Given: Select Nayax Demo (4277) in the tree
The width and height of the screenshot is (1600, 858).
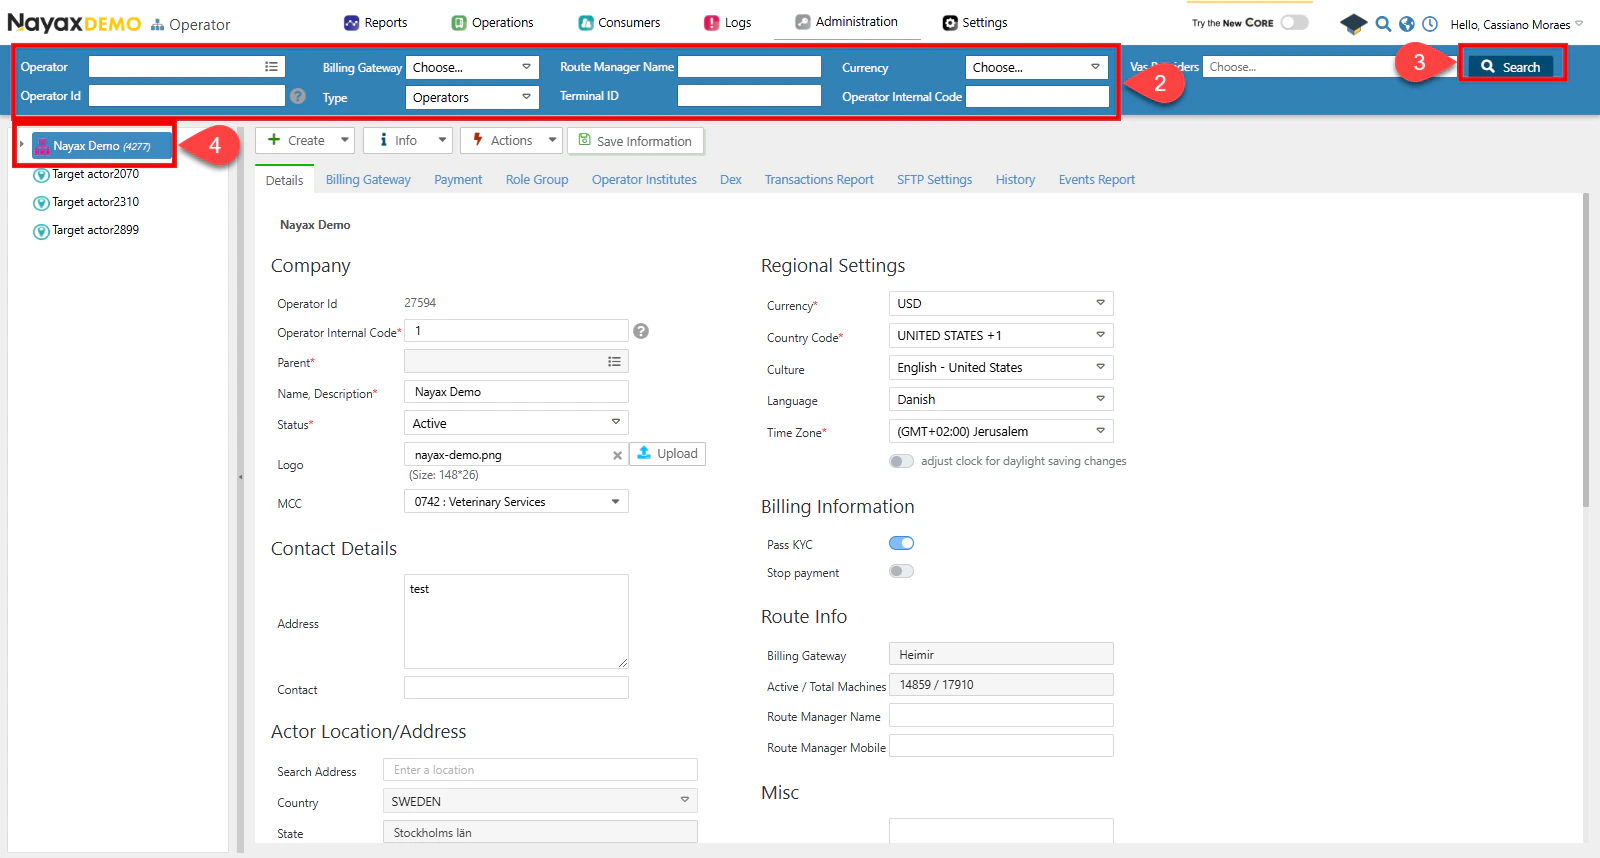Looking at the screenshot, I should click(x=102, y=146).
